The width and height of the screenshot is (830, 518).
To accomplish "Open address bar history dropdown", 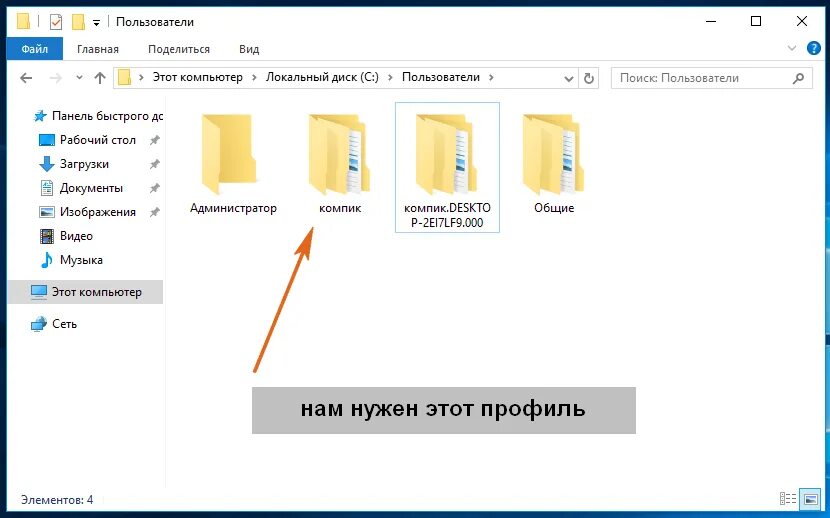I will 569,79.
